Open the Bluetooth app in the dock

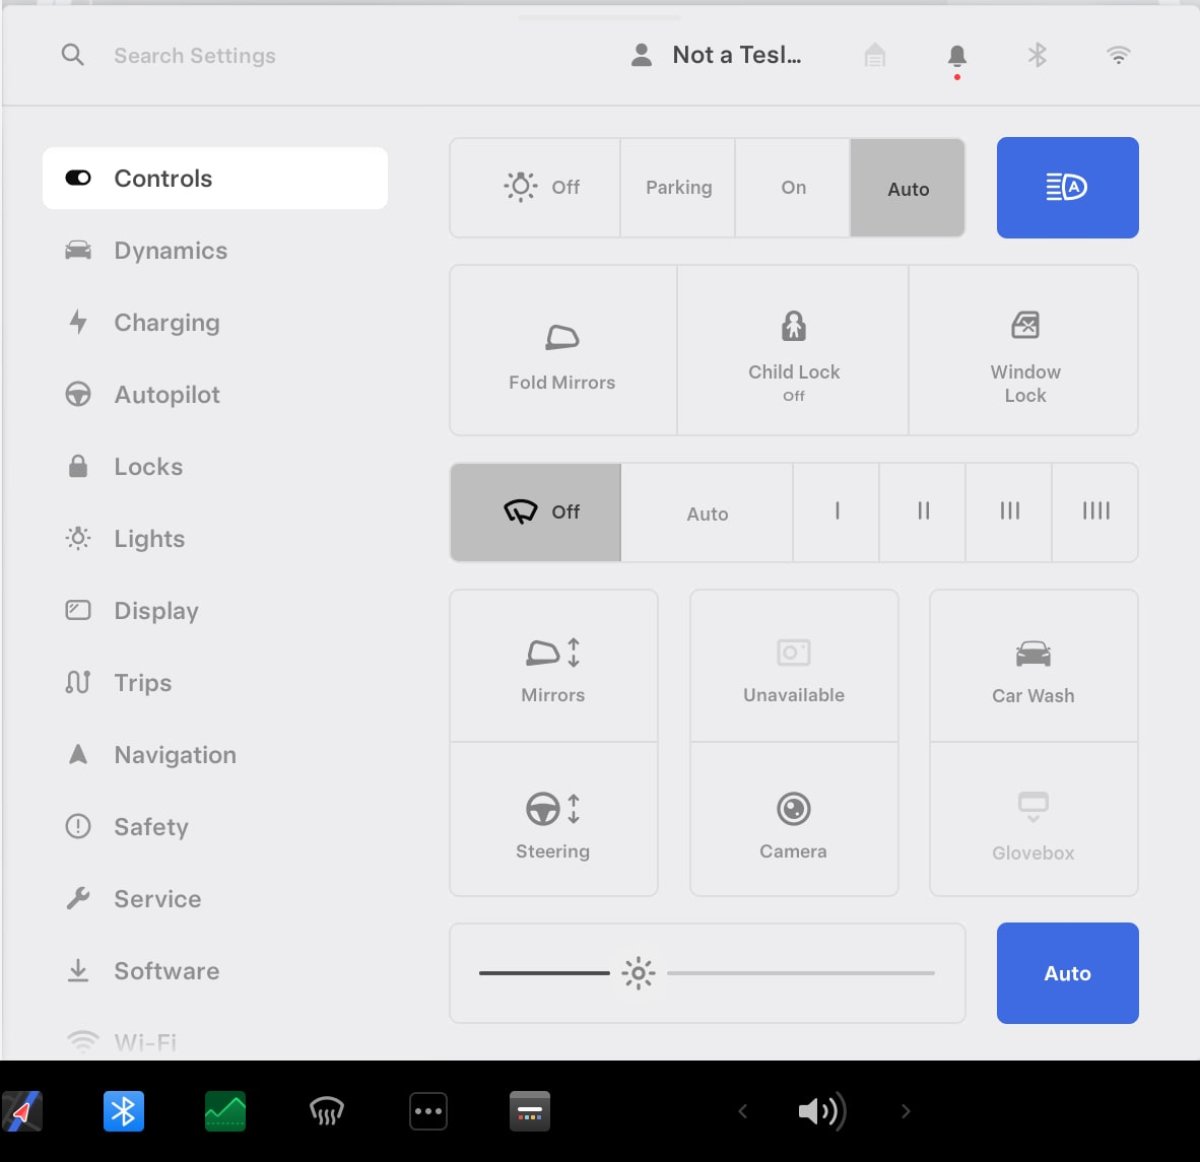124,1111
